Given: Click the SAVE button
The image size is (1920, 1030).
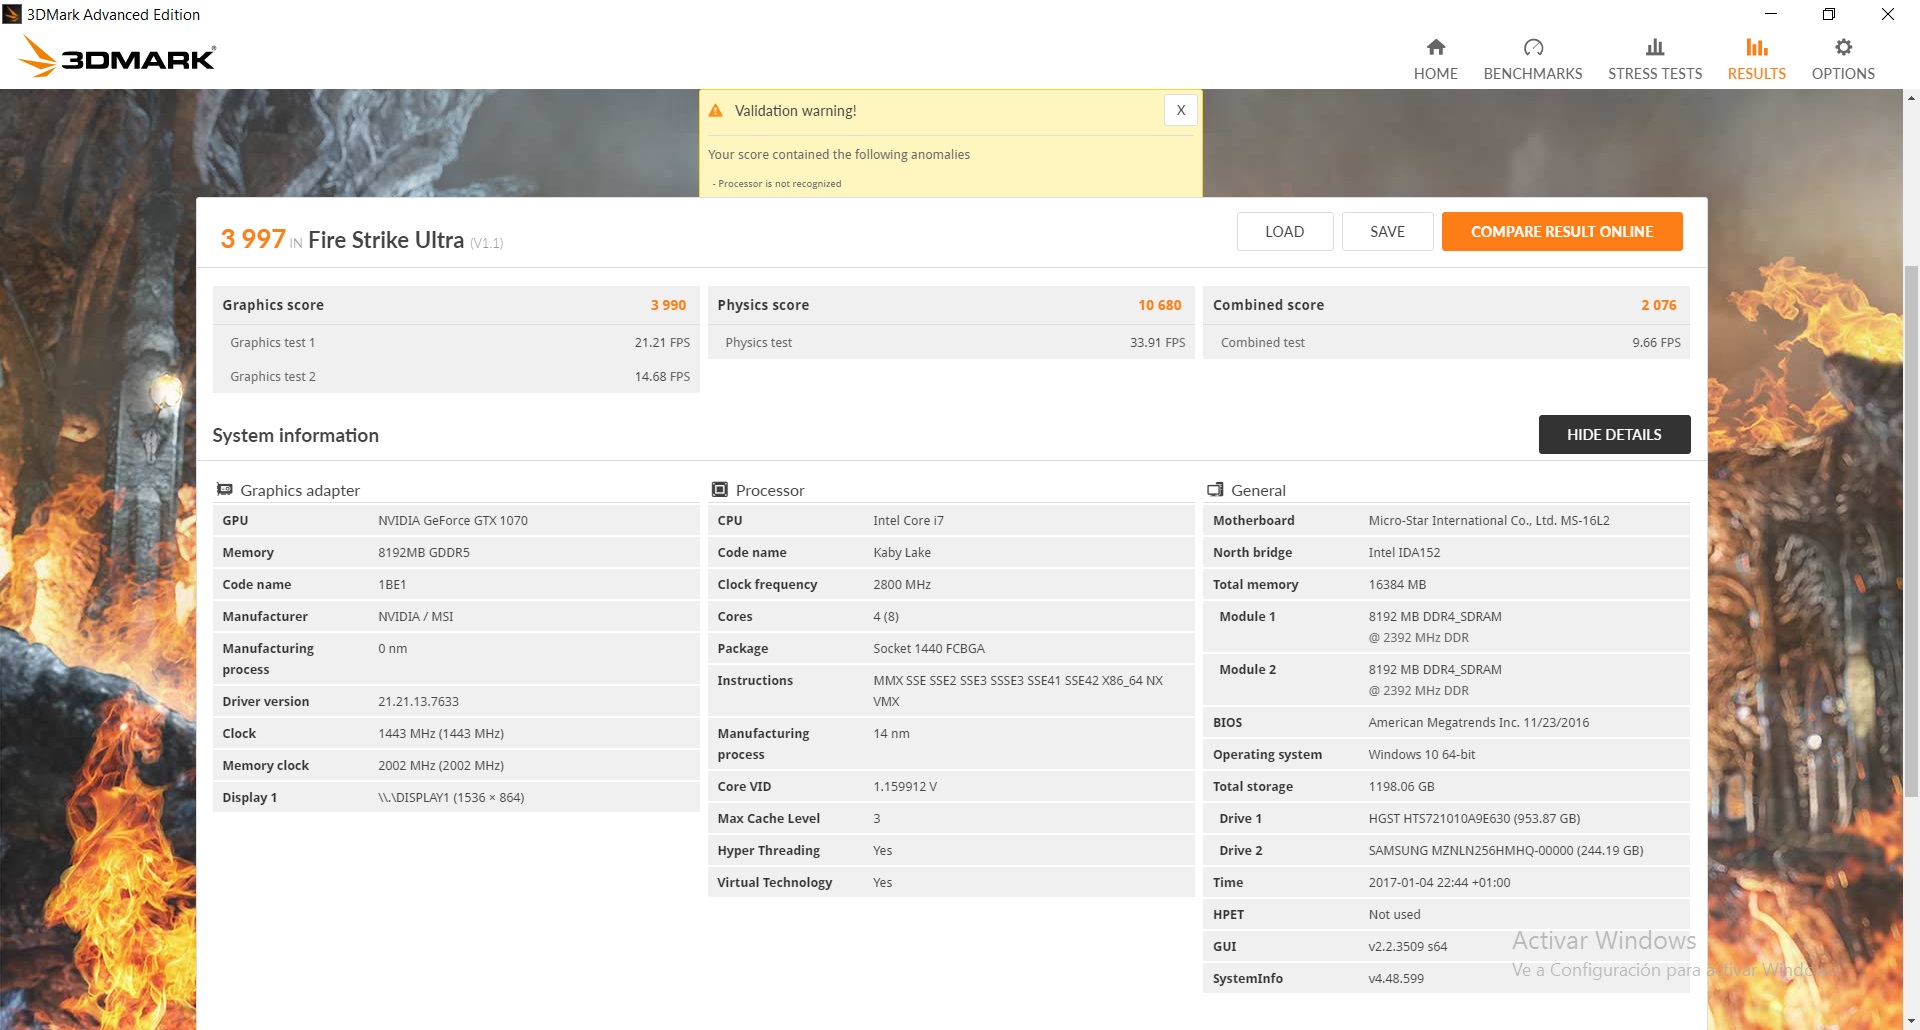Looking at the screenshot, I should (1387, 231).
